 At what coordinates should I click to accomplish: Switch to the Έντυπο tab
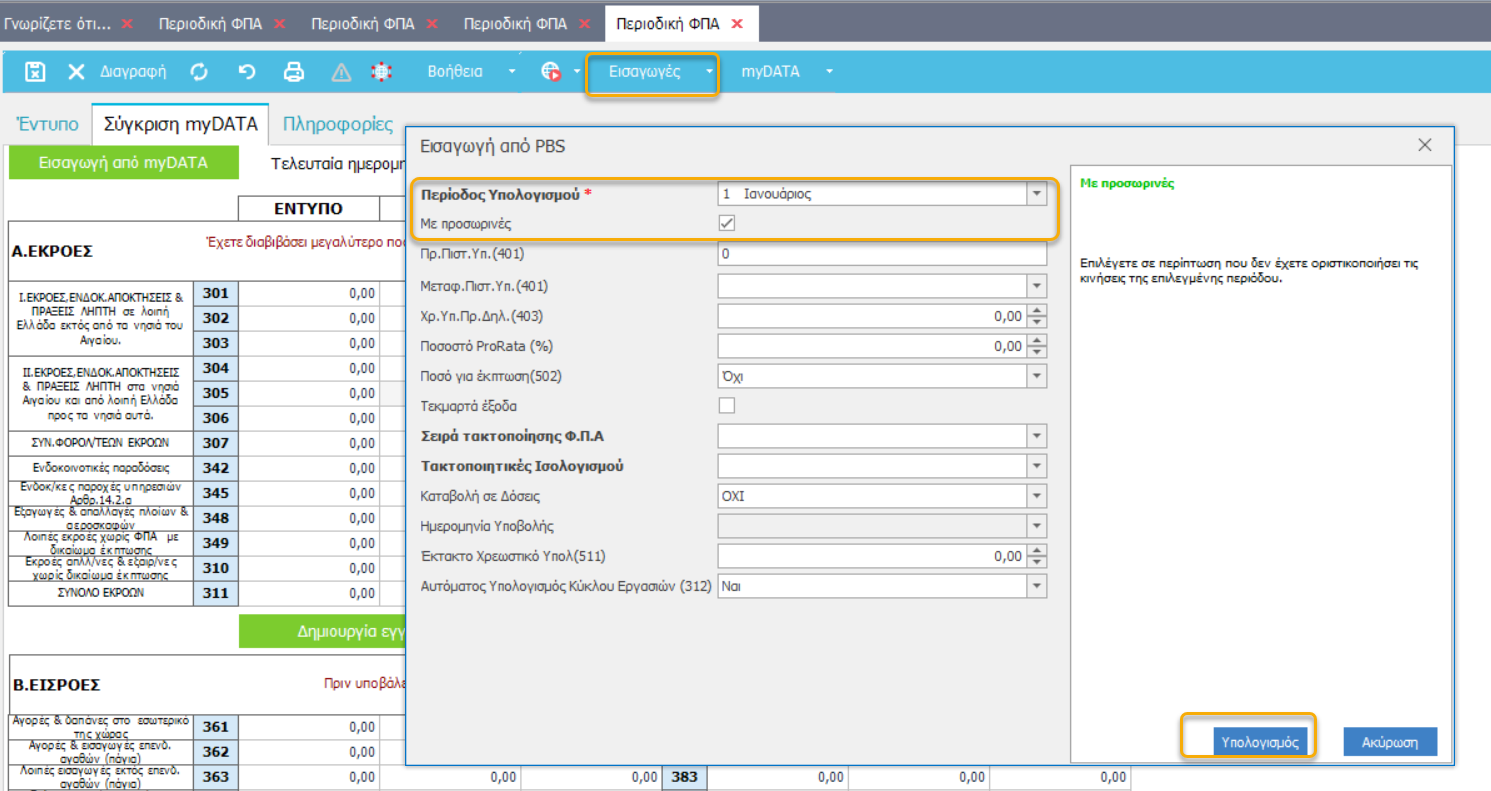click(x=47, y=124)
